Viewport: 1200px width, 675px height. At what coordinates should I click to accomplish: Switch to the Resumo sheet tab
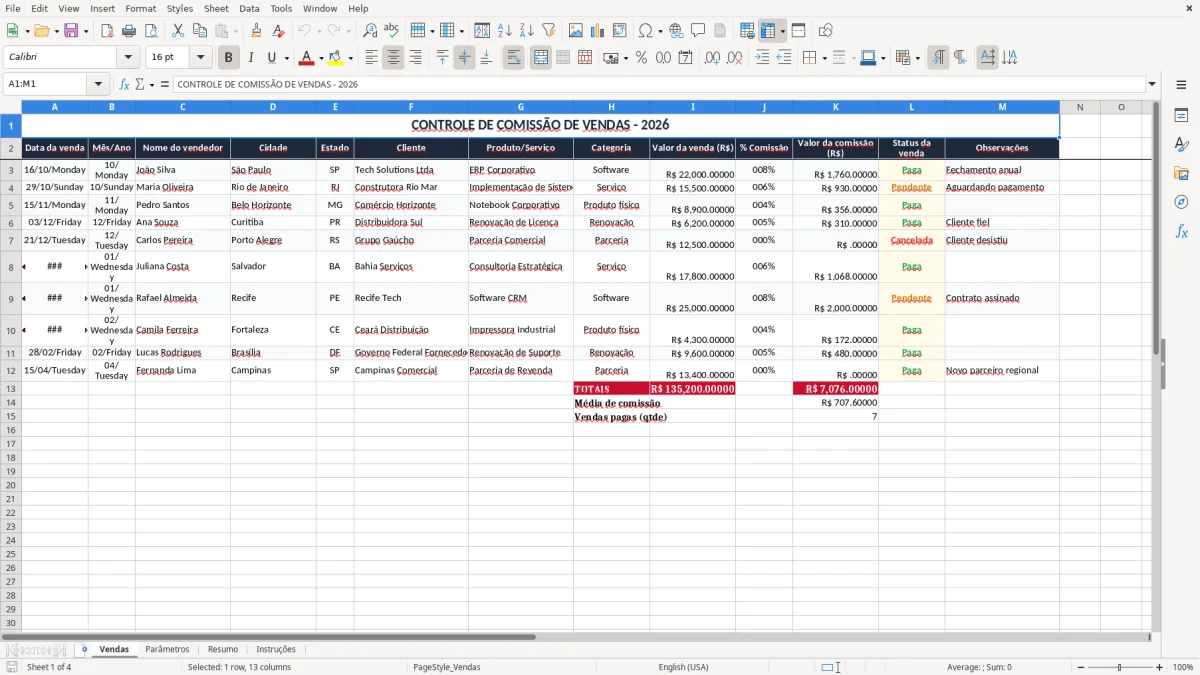(x=223, y=649)
